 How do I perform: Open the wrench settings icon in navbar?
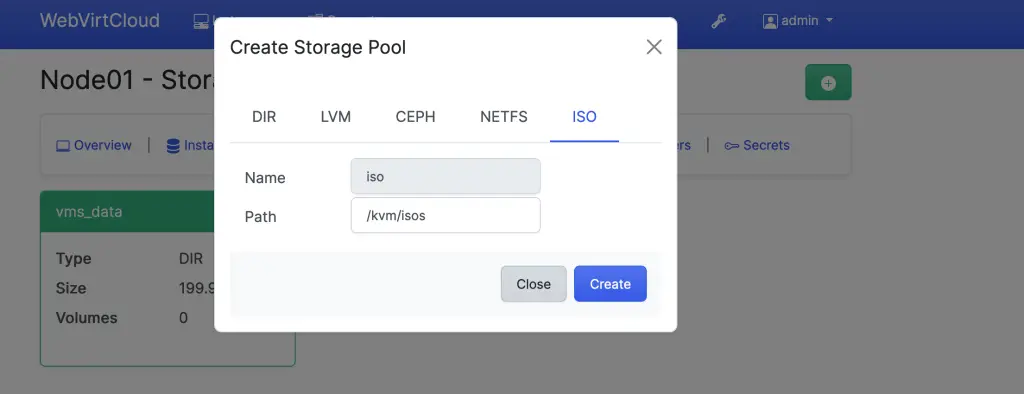[718, 21]
